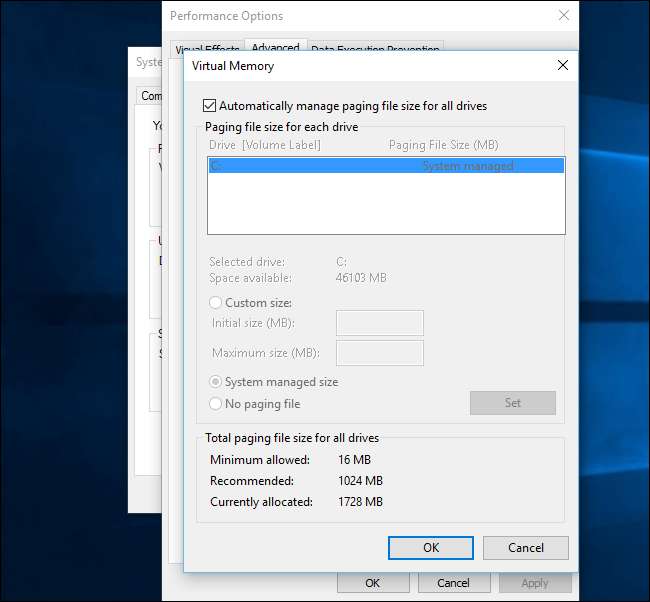This screenshot has height=602, width=650.
Task: Click Apply in Performance Options window
Action: click(534, 583)
